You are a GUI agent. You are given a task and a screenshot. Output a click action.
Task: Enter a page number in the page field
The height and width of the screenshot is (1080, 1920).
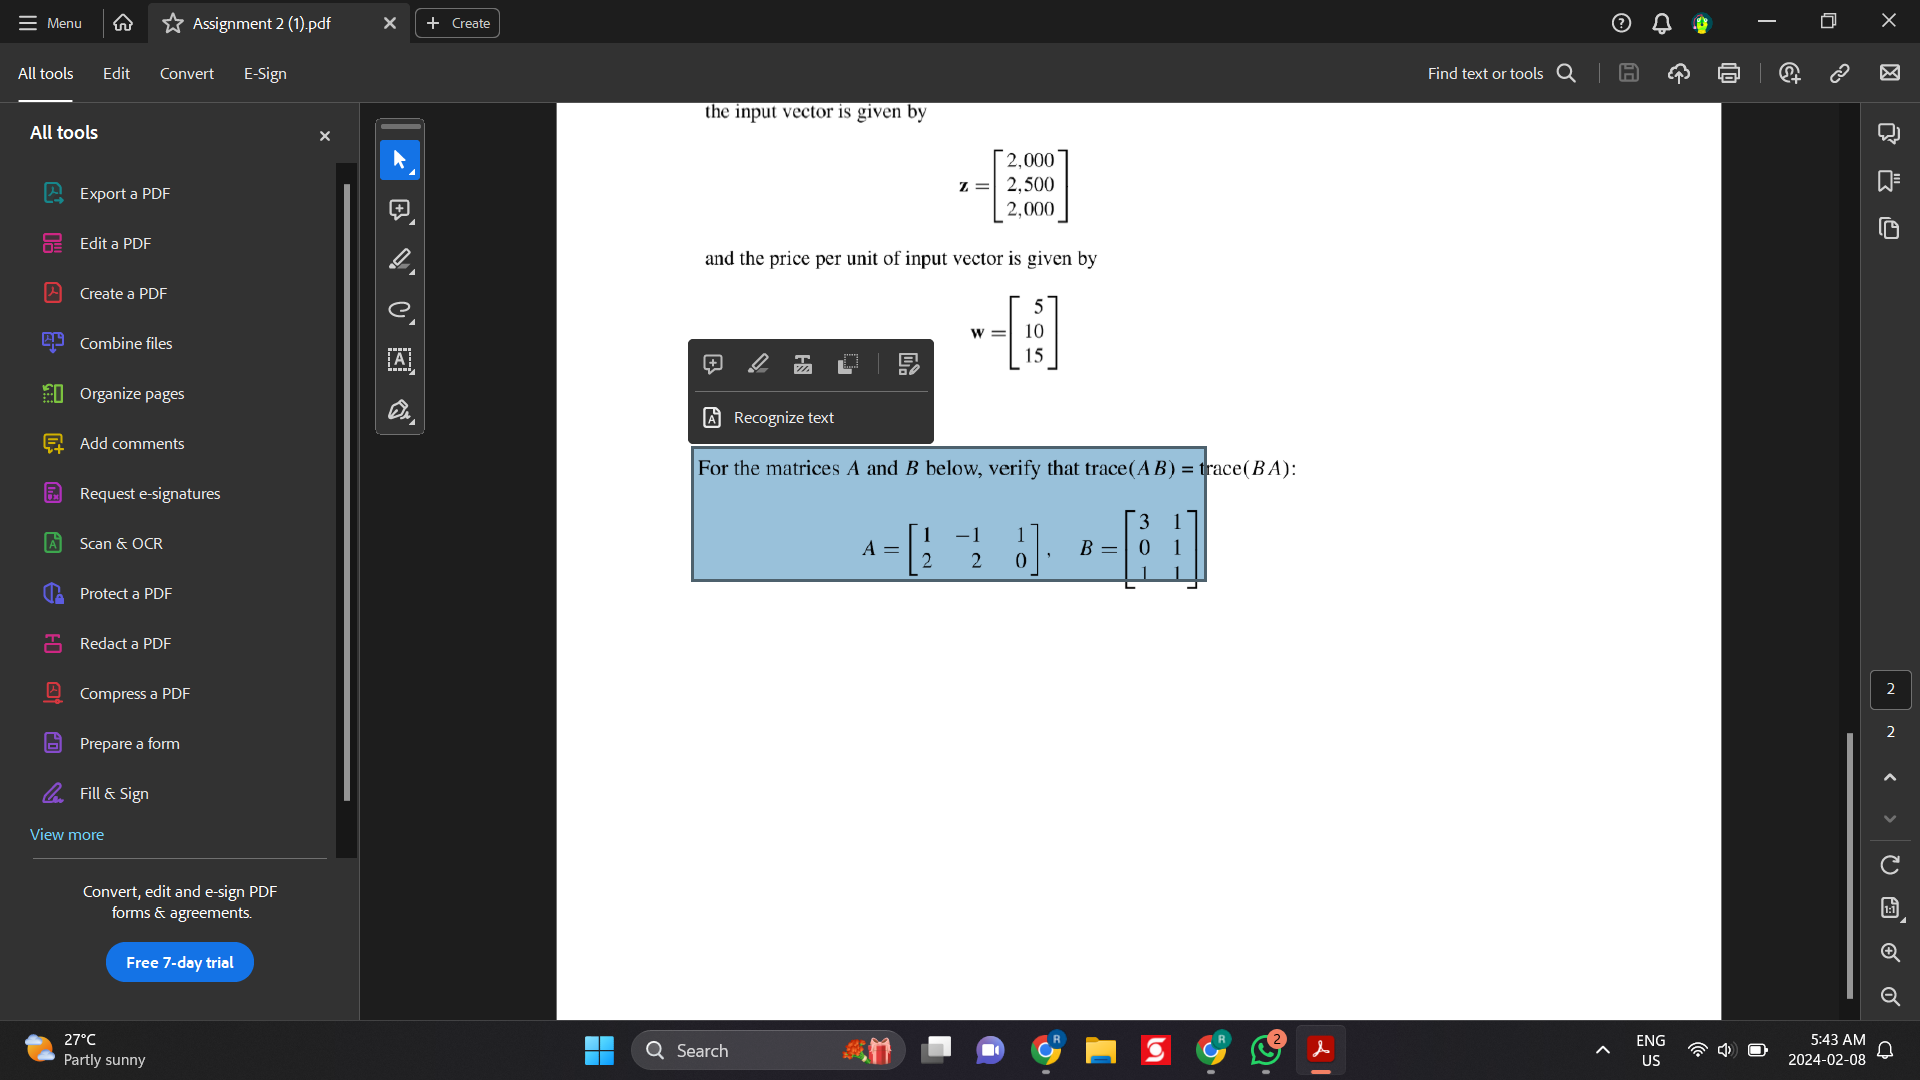(x=1890, y=689)
